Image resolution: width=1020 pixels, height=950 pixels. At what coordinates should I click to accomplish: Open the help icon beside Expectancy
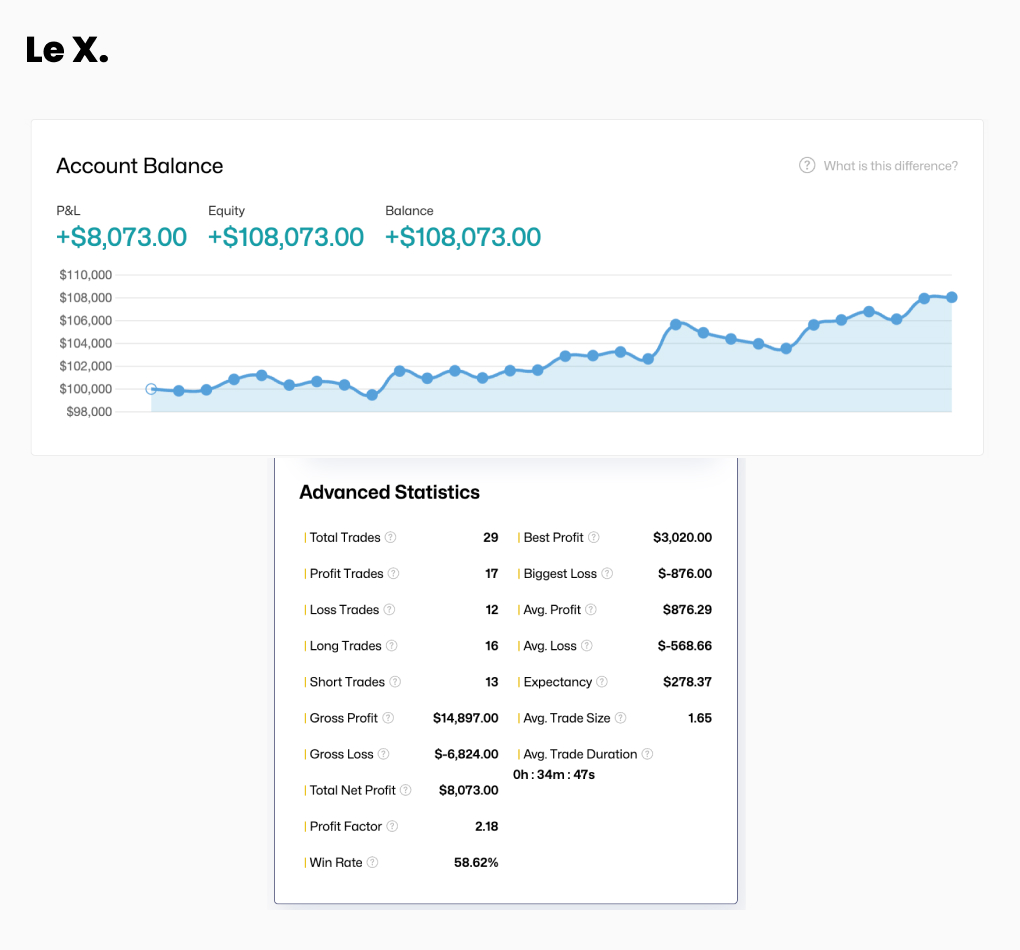602,682
